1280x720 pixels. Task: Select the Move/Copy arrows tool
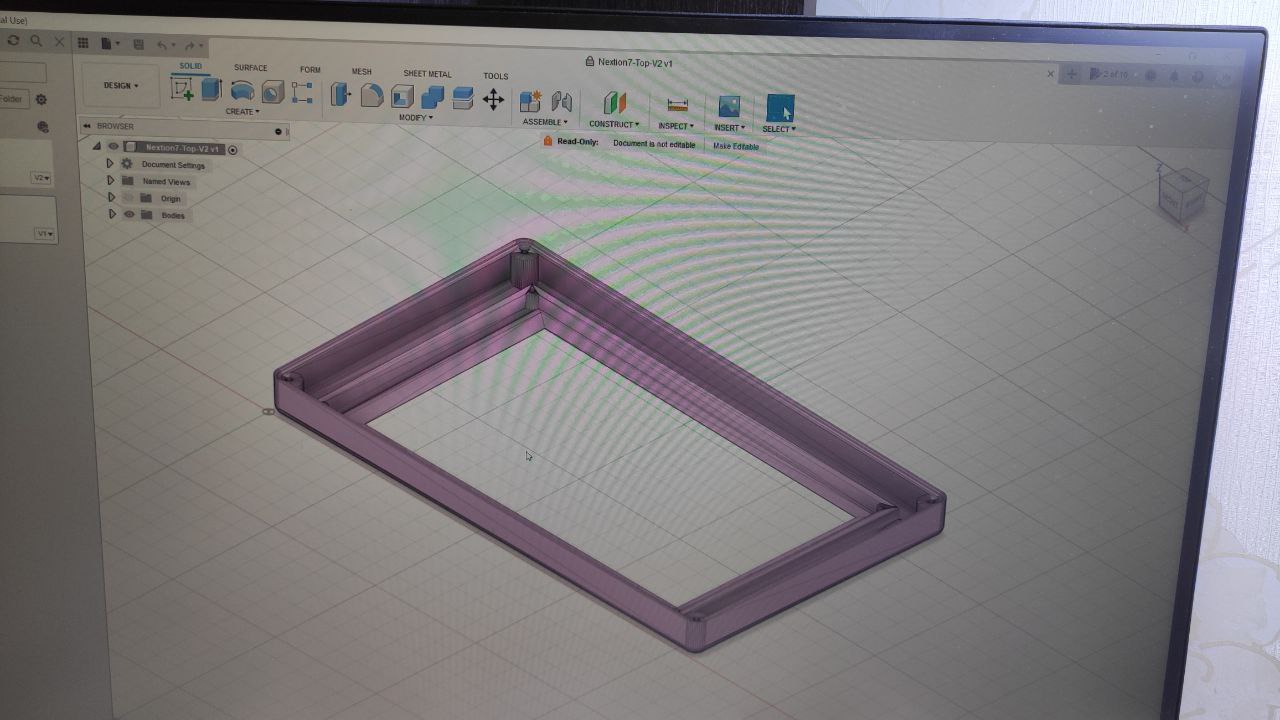[493, 99]
